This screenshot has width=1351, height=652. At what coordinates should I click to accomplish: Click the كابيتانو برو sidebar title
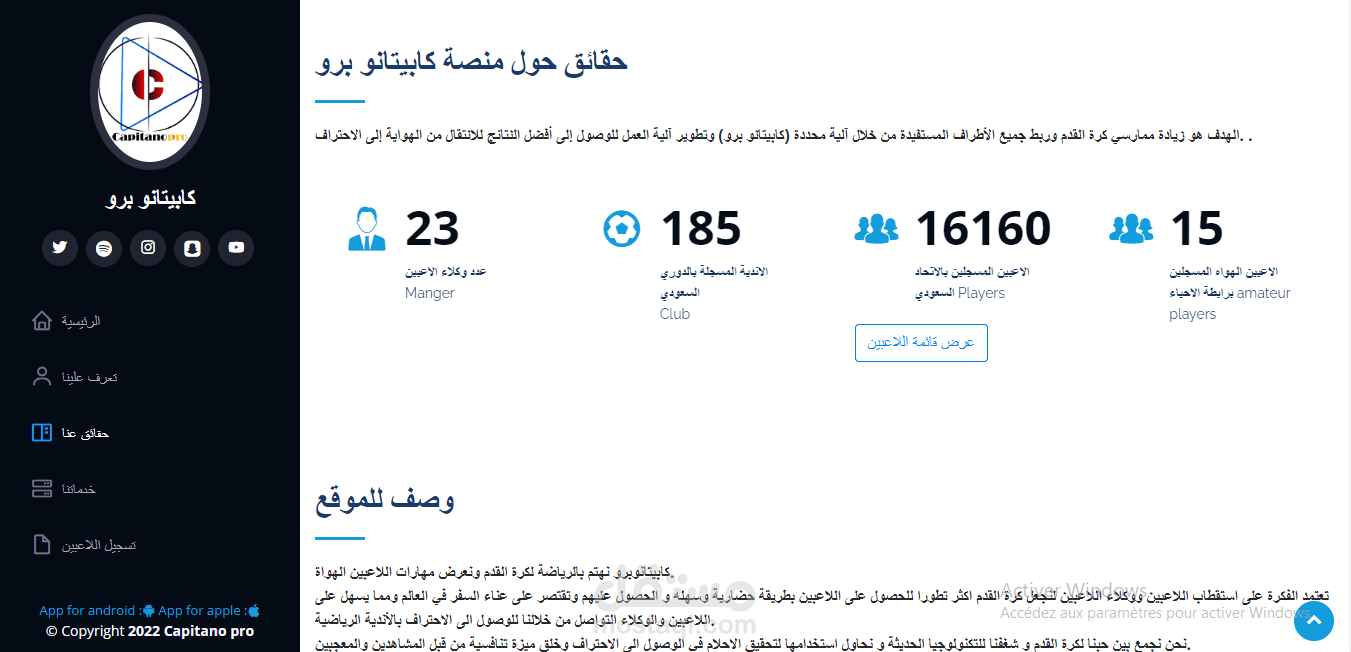150,198
